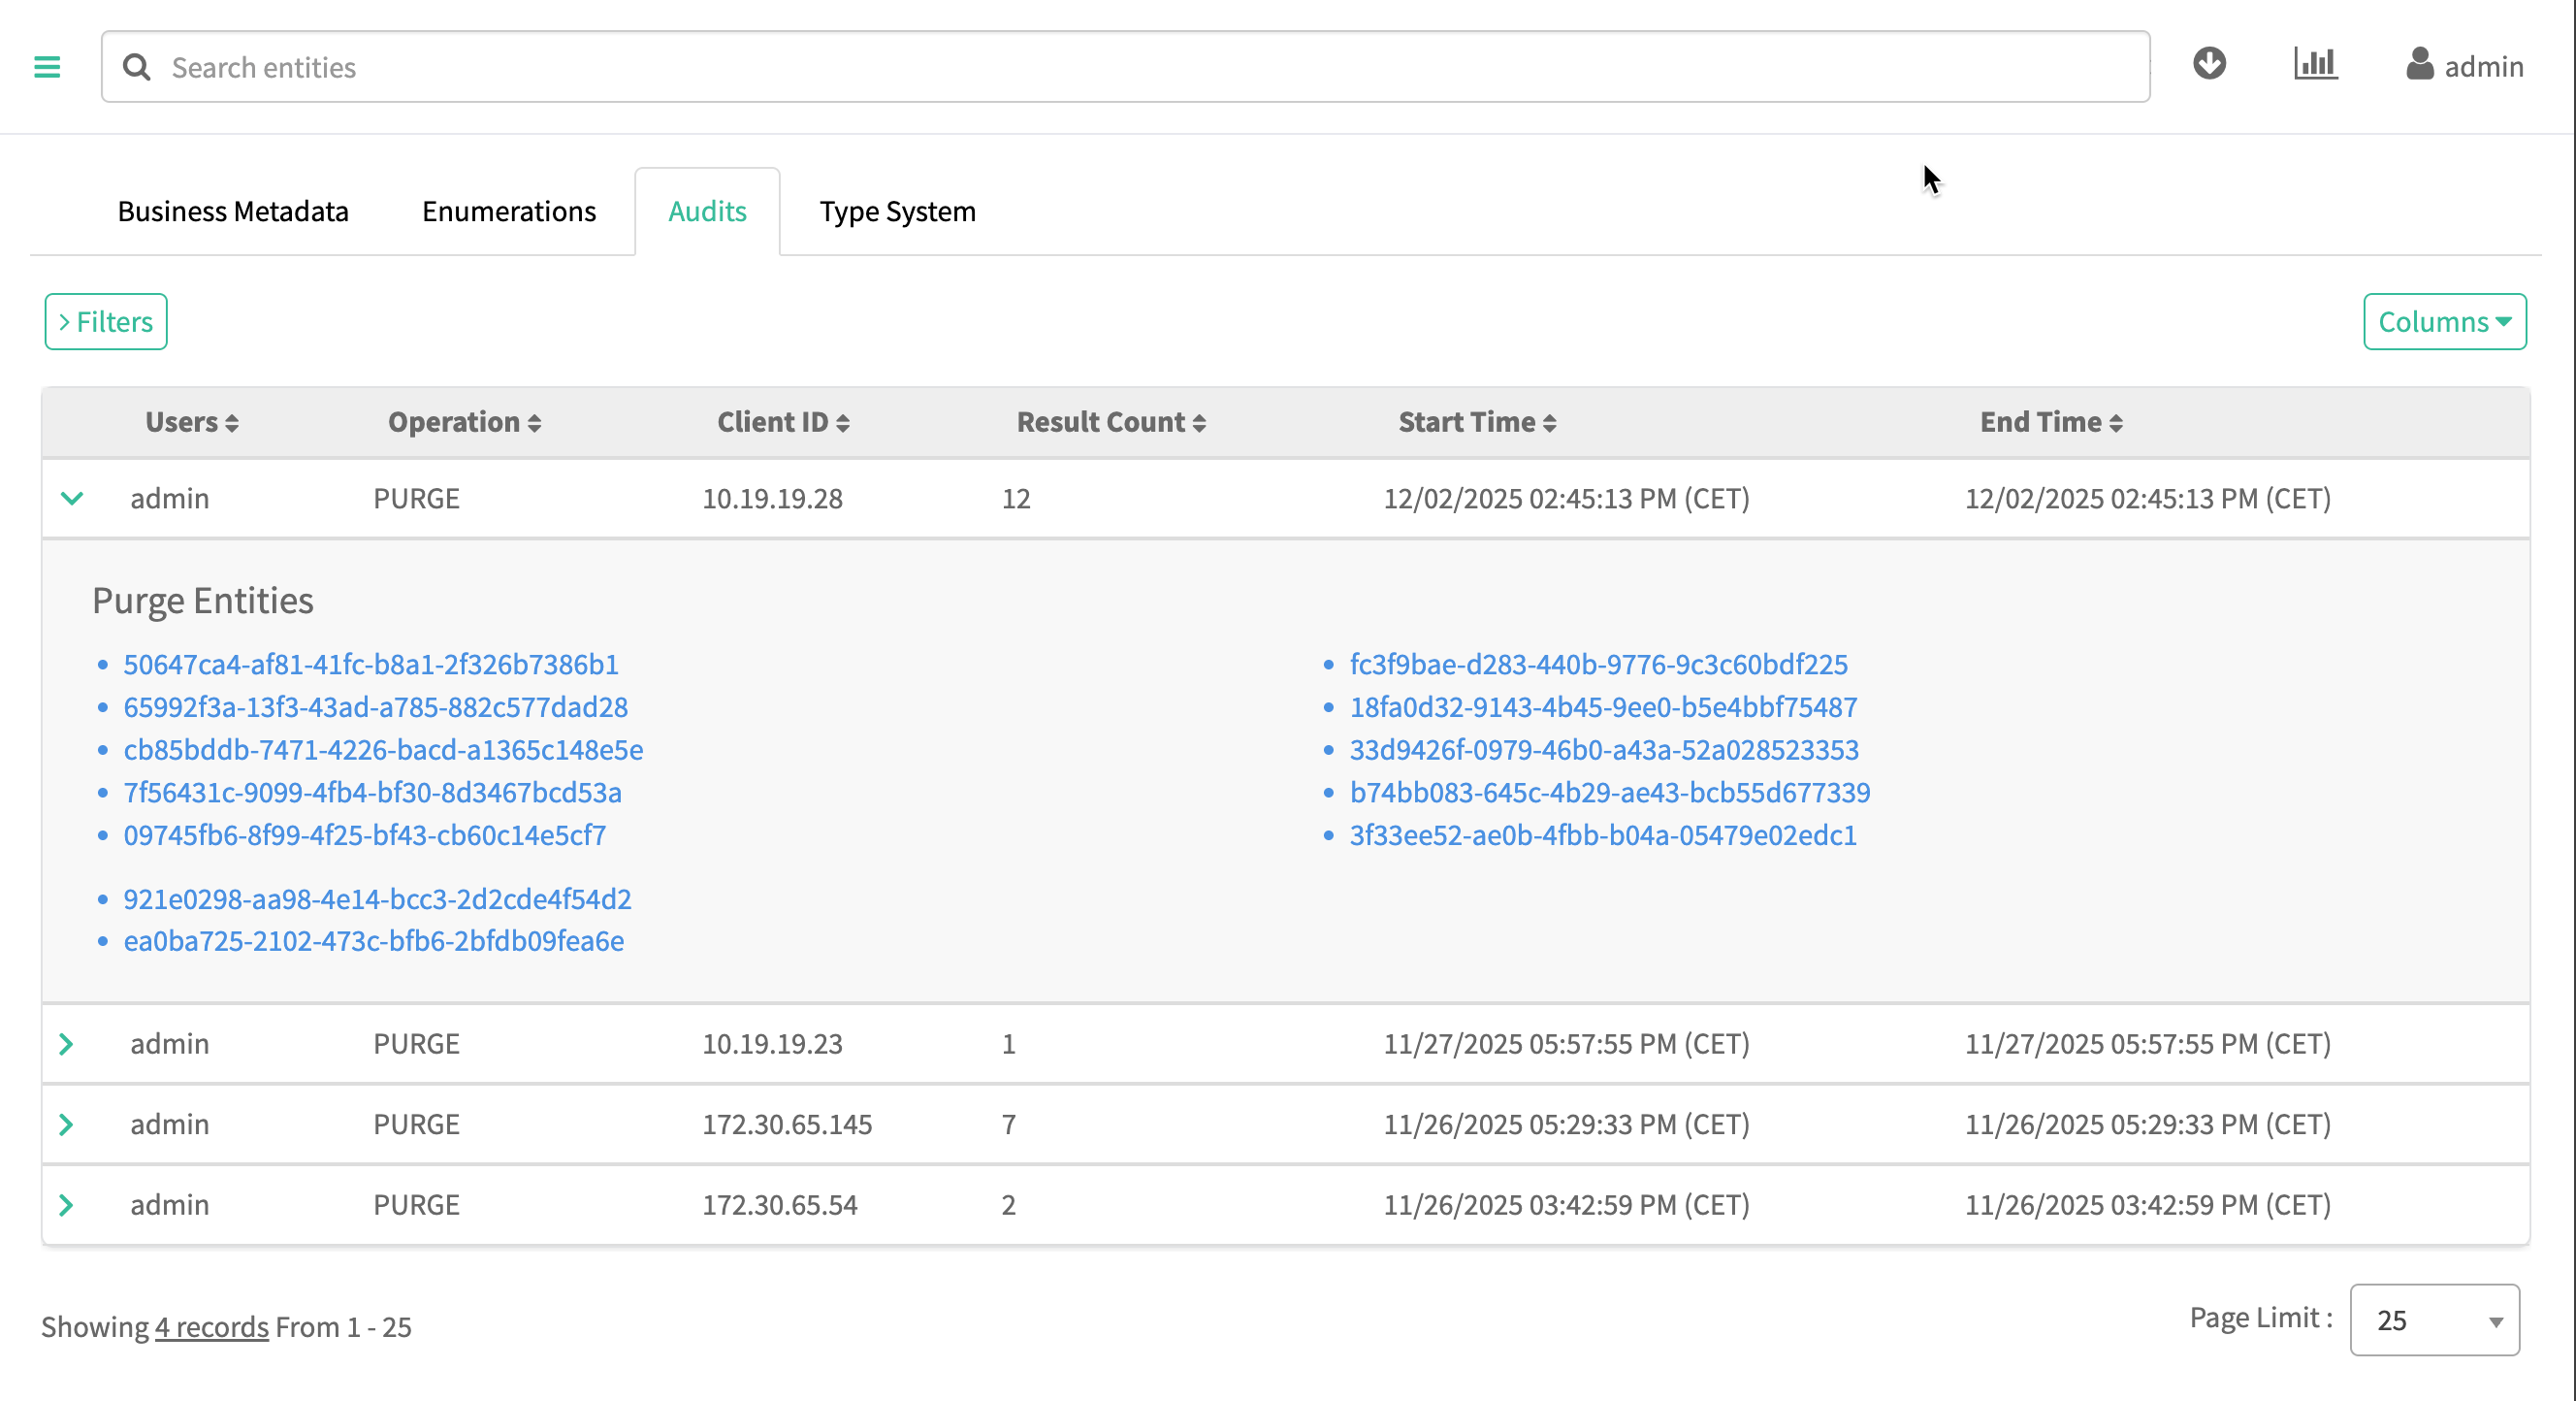Sort by Users column arrows
Image resolution: width=2576 pixels, height=1401 pixels.
click(x=232, y=424)
